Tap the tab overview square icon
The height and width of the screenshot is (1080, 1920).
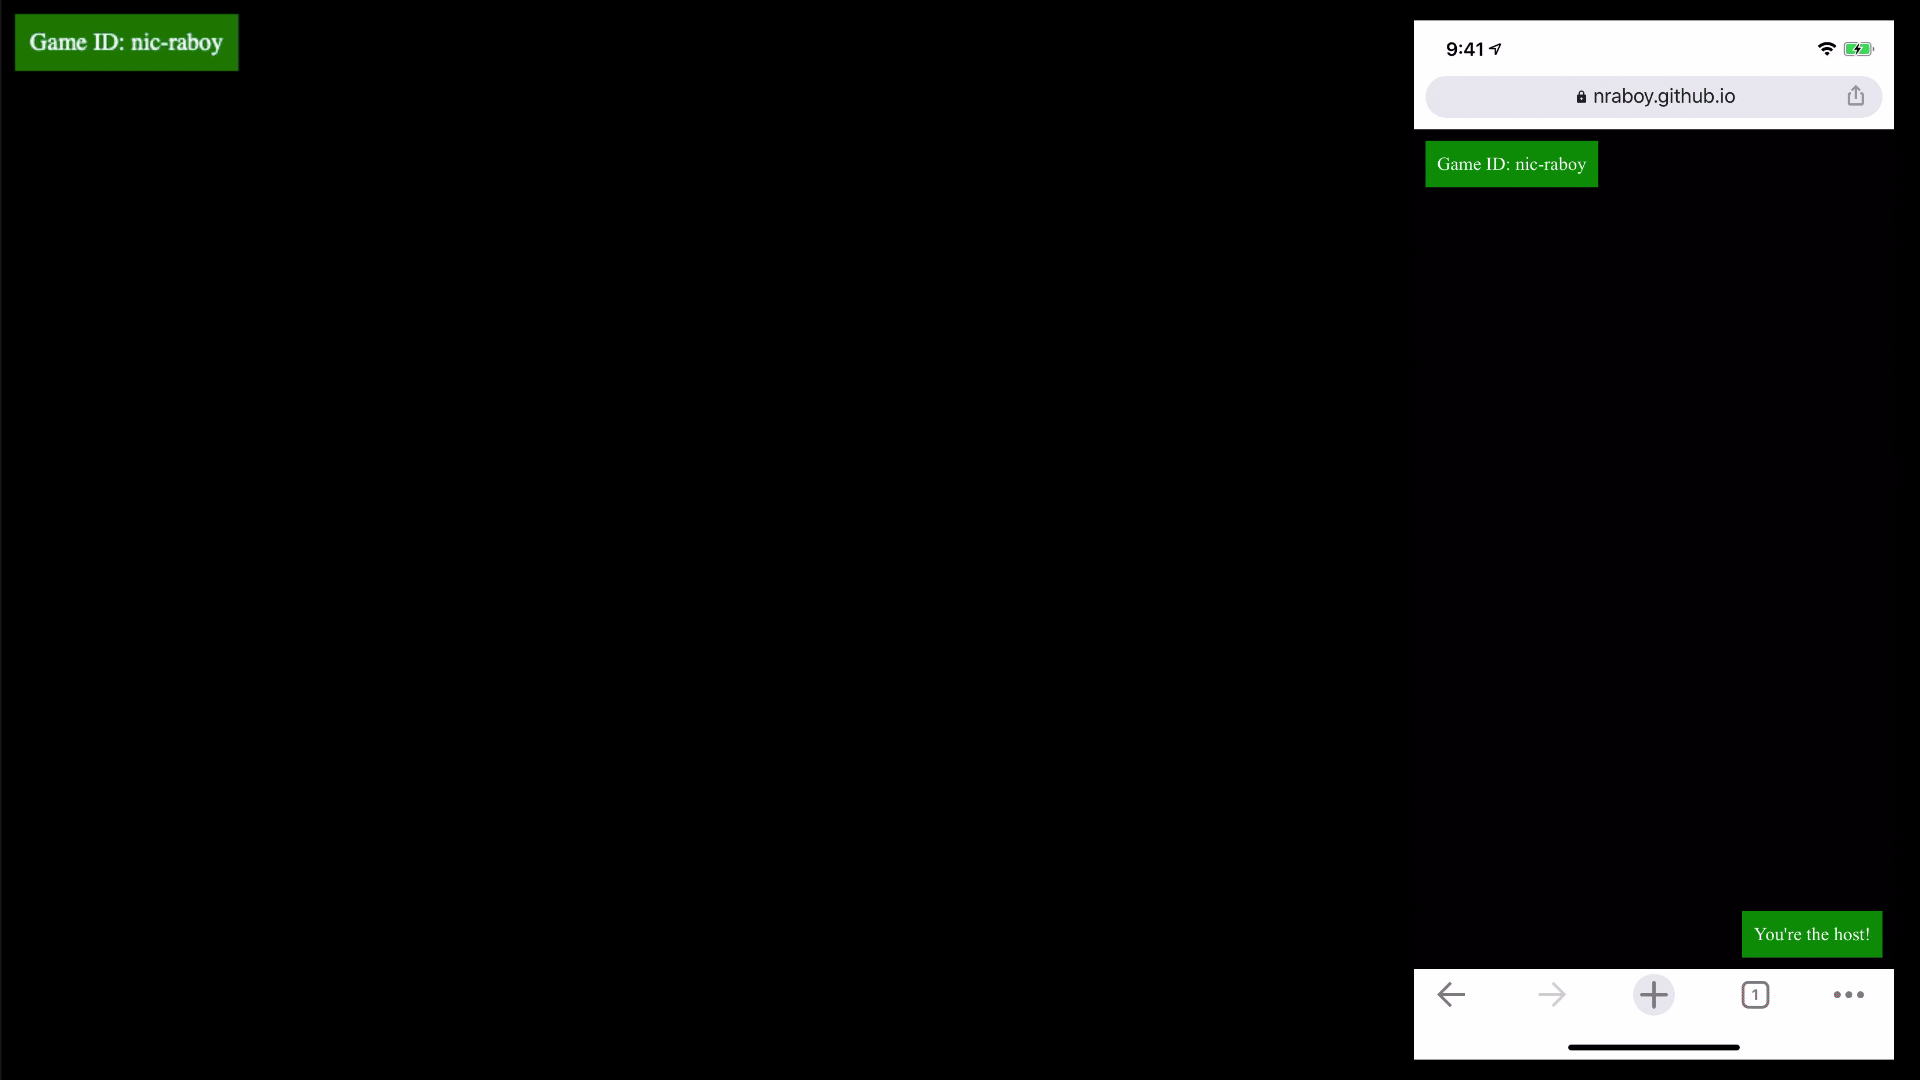click(1754, 994)
